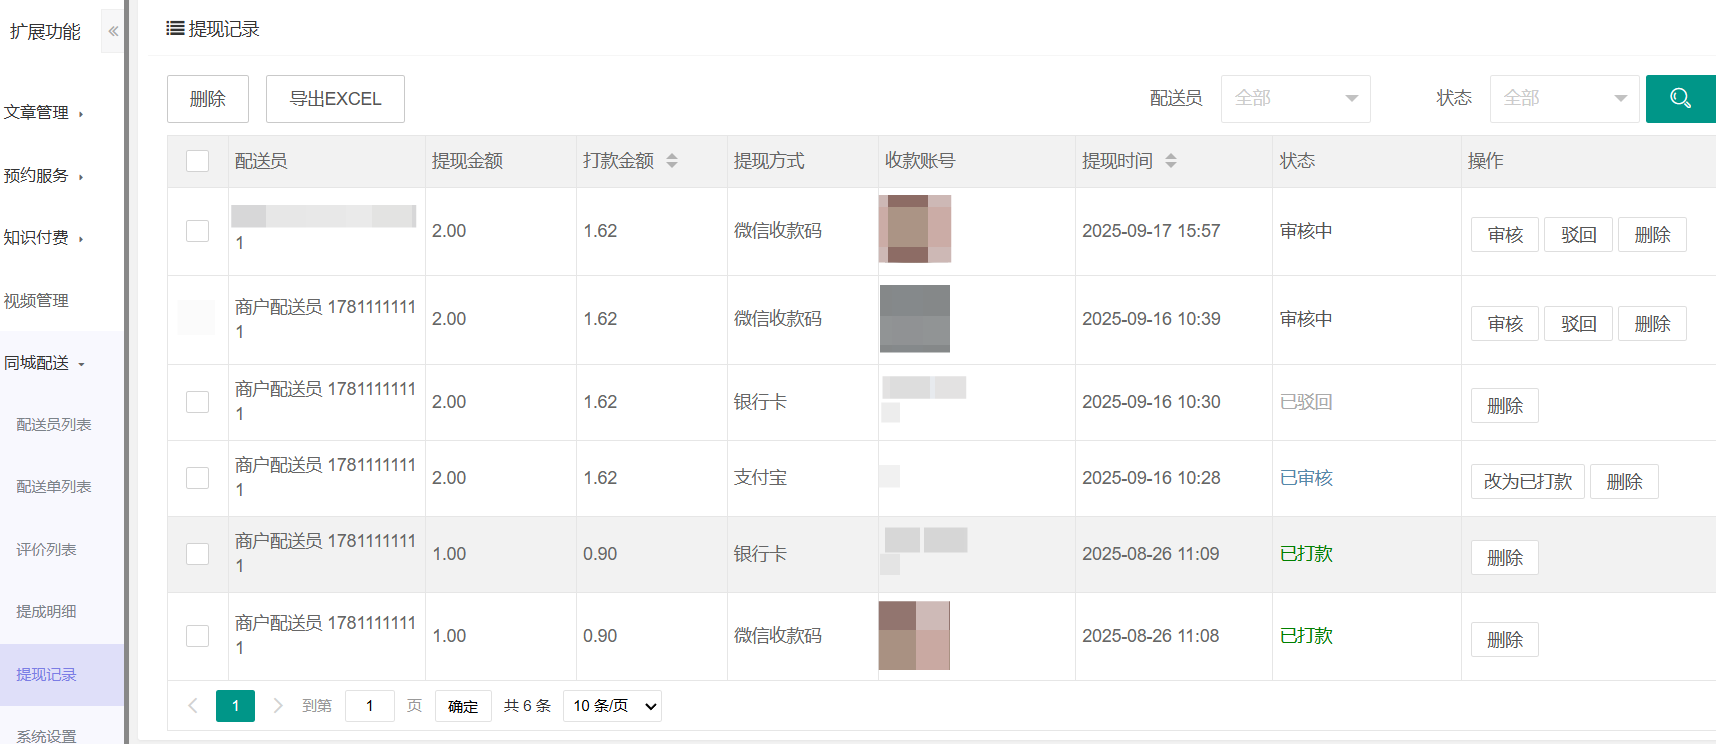The width and height of the screenshot is (1716, 744).
Task: Toggle the select-all checkbox in table header
Action: click(198, 161)
